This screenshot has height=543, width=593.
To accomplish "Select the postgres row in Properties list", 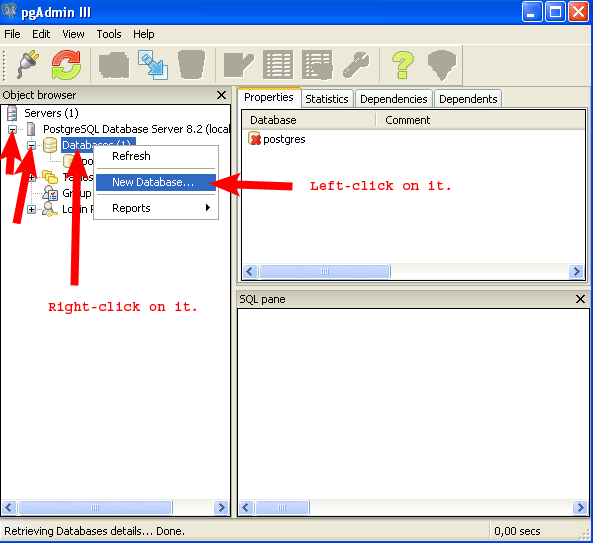I will coord(284,139).
